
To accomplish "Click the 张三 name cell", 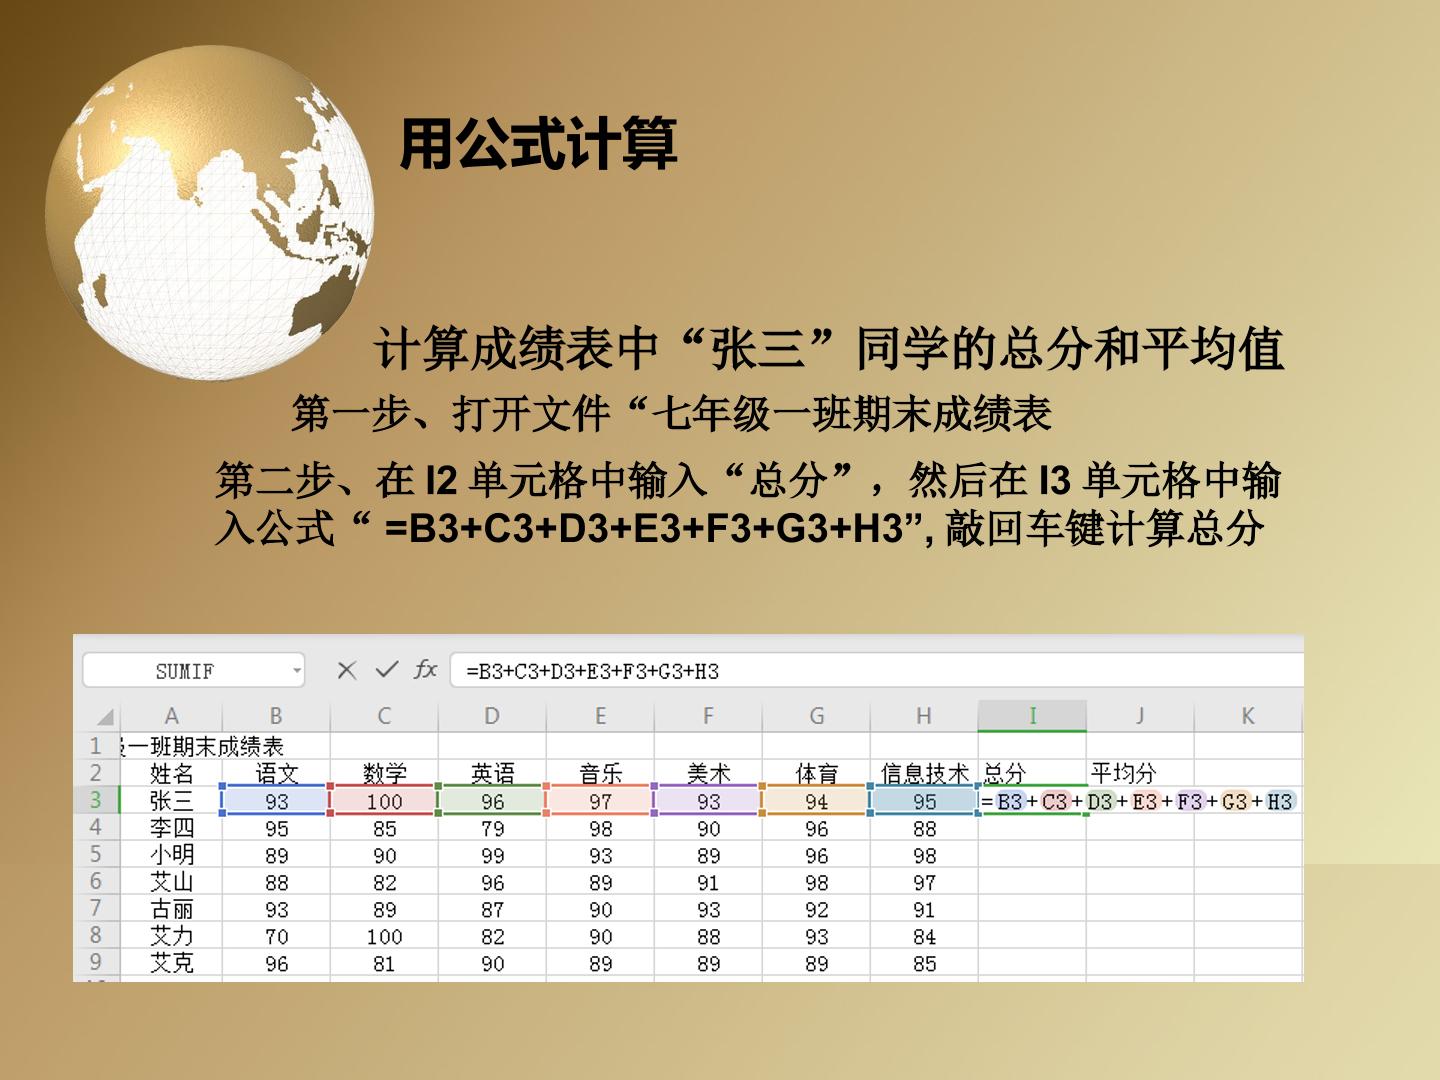I will pos(171,800).
